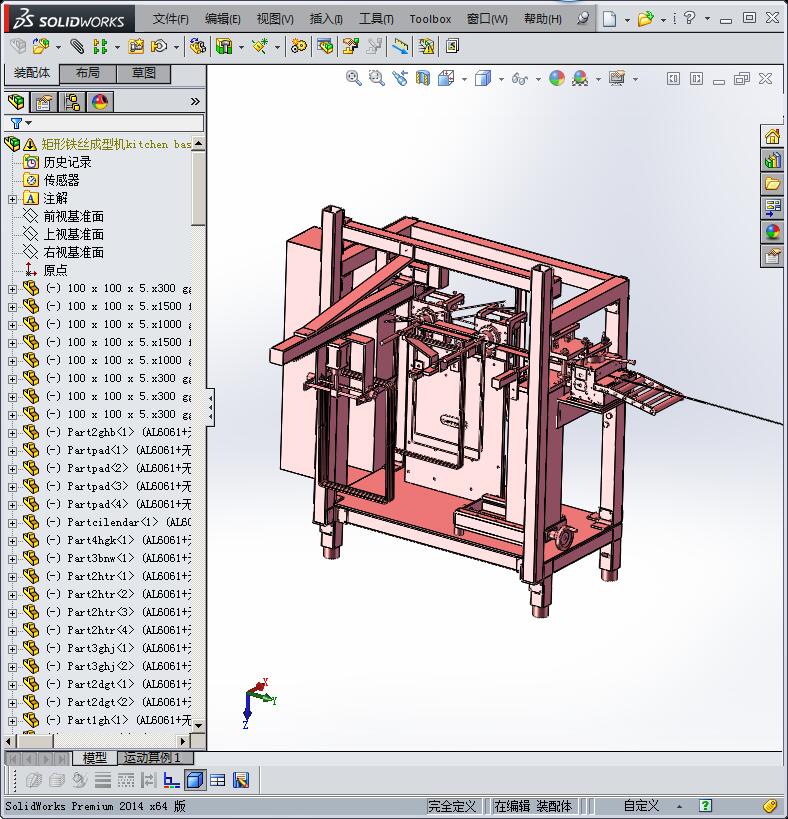Viewport: 788px width, 819px height.
Task: Click the Linear Component Pattern icon
Action: click(100, 46)
